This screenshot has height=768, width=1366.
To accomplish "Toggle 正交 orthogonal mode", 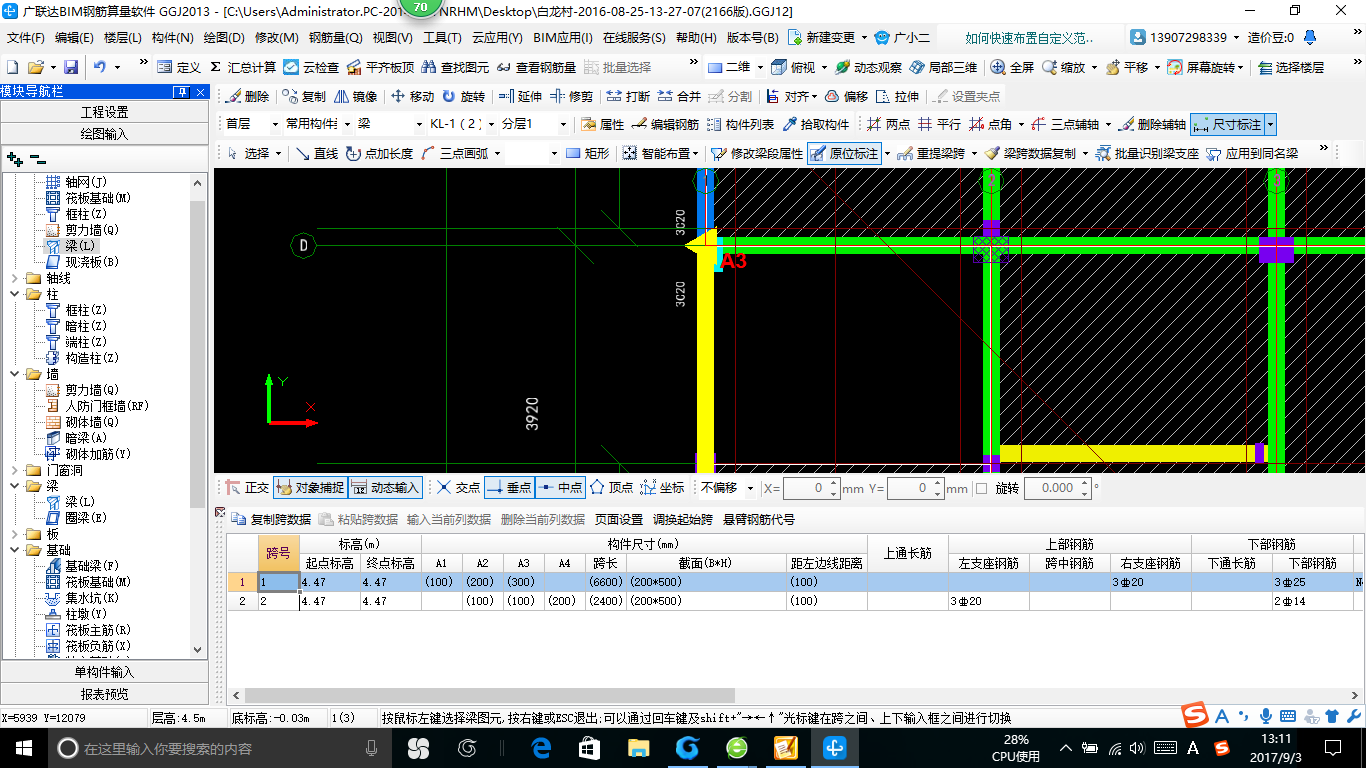I will coord(247,488).
